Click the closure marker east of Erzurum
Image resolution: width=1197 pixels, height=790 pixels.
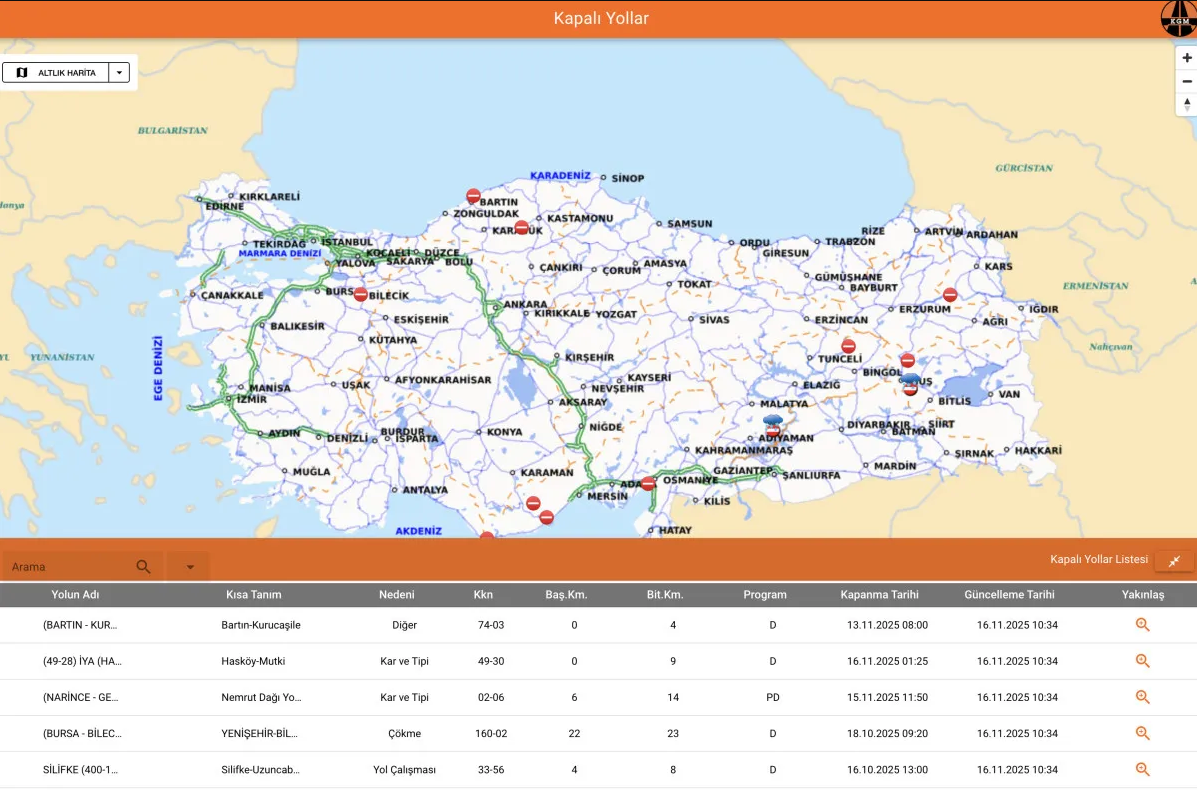tap(950, 295)
